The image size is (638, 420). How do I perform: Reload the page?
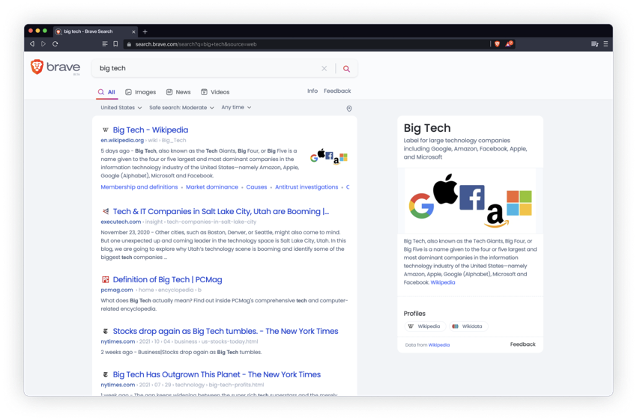[55, 44]
